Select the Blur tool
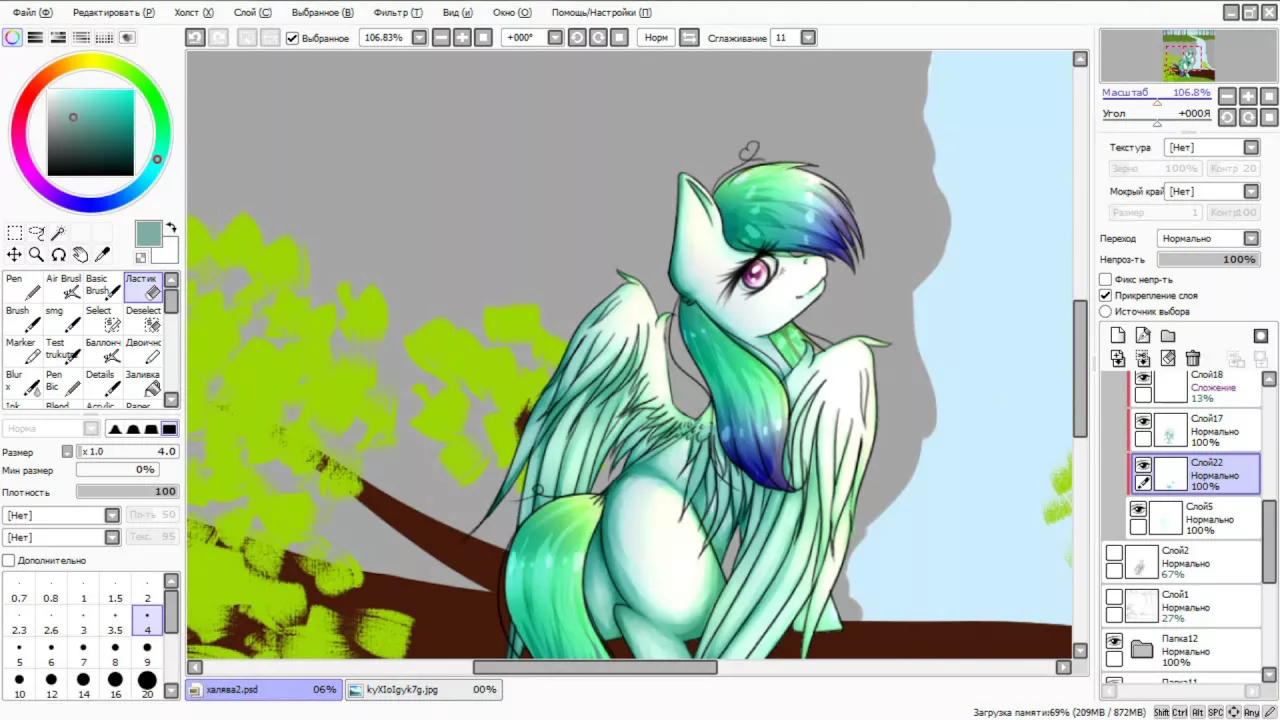The height and width of the screenshot is (720, 1280). click(23, 383)
